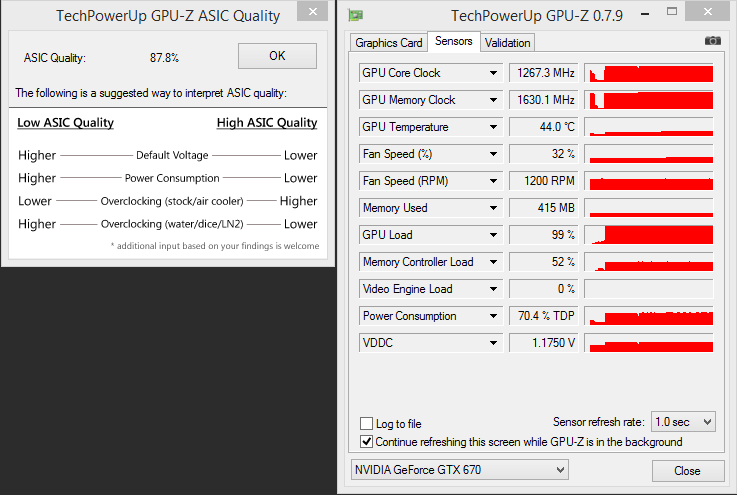Minimize the GPU-Z 0.7.9 window
The image size is (737, 495).
(645, 14)
